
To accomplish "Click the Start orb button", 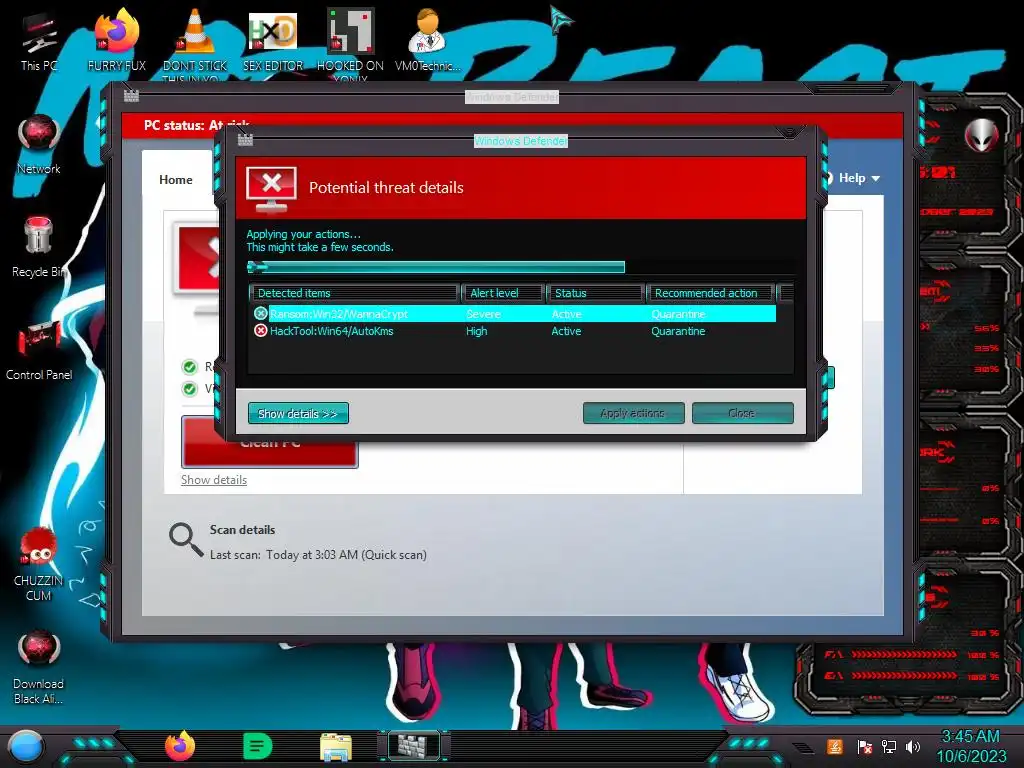I will click(26, 747).
